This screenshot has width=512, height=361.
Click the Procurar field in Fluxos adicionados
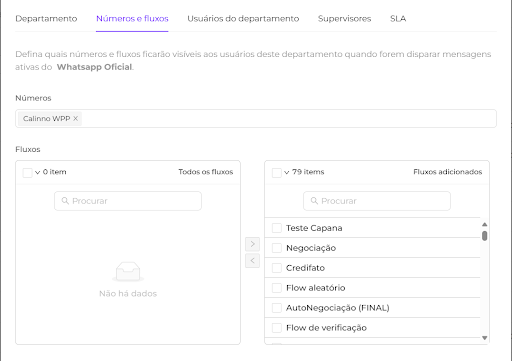pos(377,201)
